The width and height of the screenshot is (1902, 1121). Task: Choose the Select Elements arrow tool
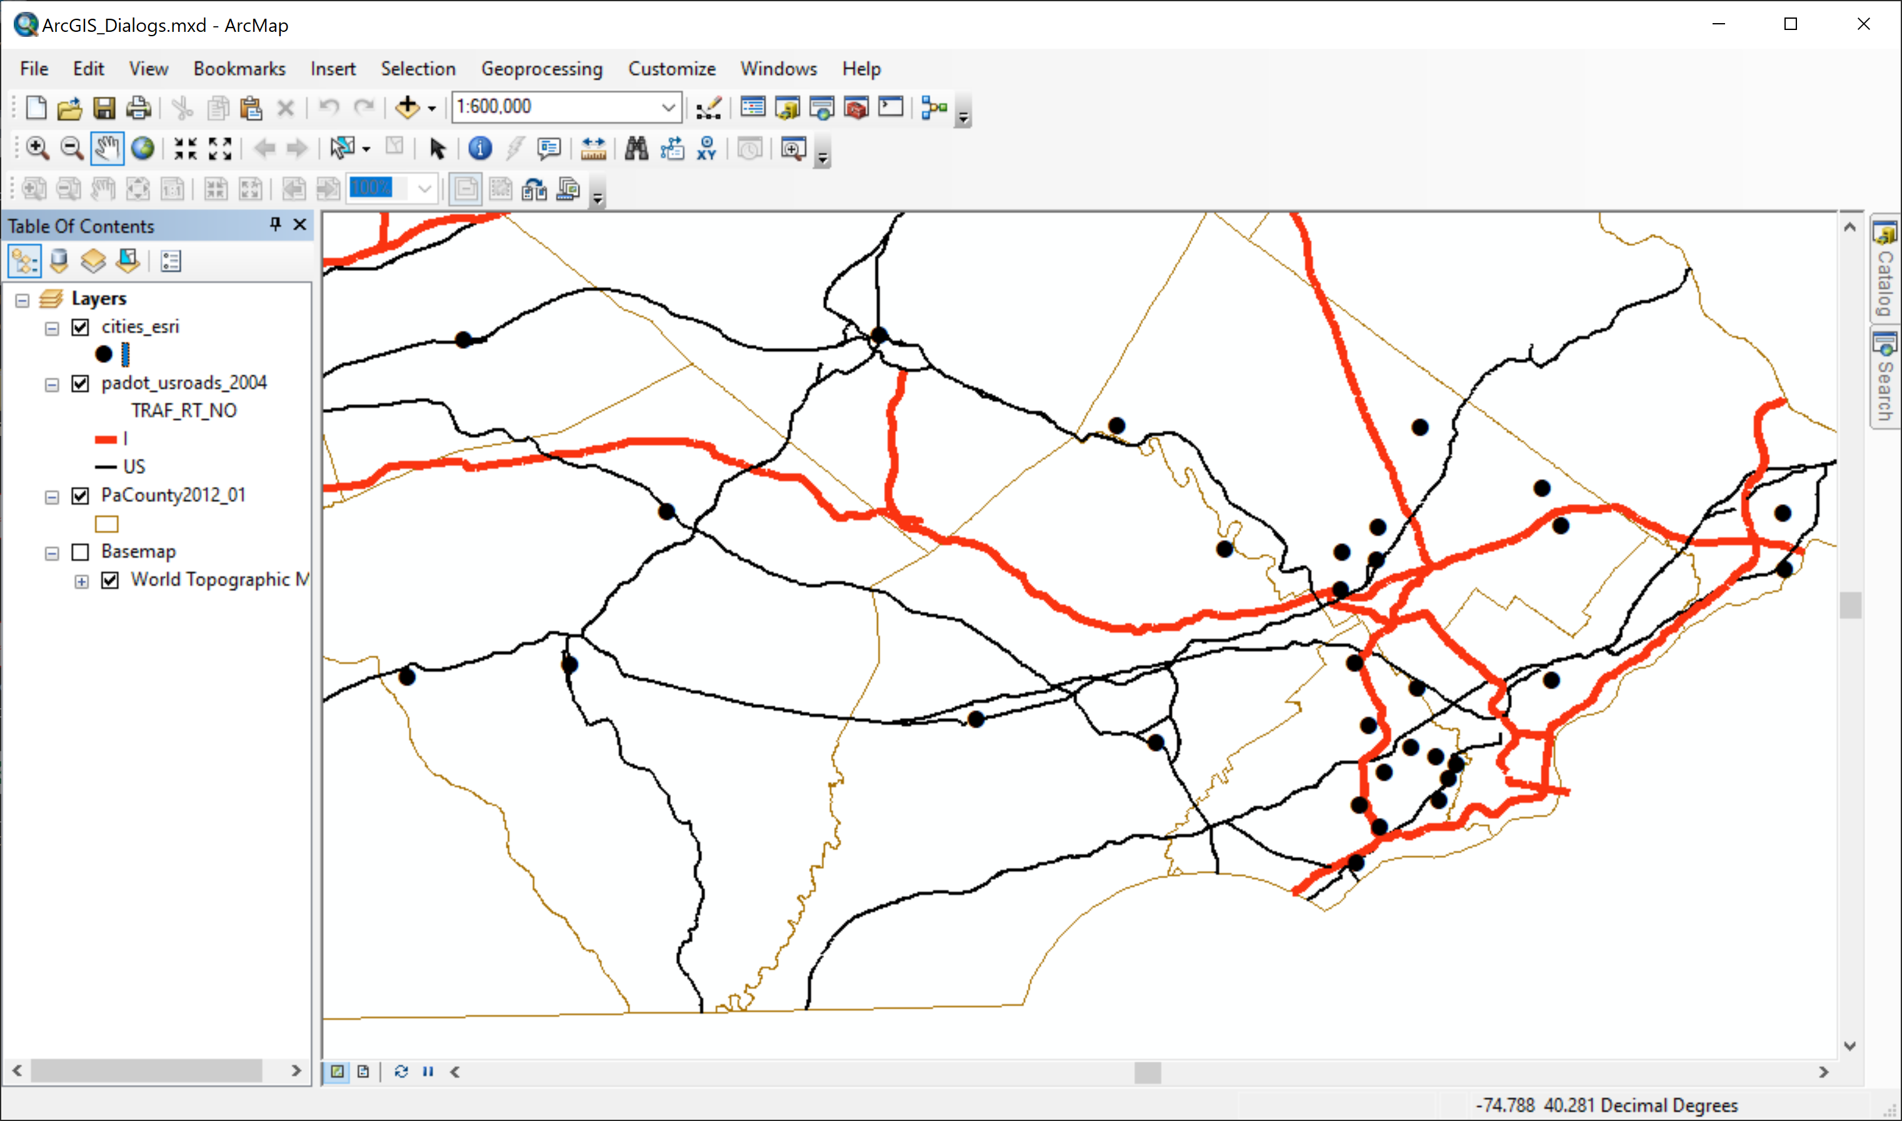click(437, 148)
